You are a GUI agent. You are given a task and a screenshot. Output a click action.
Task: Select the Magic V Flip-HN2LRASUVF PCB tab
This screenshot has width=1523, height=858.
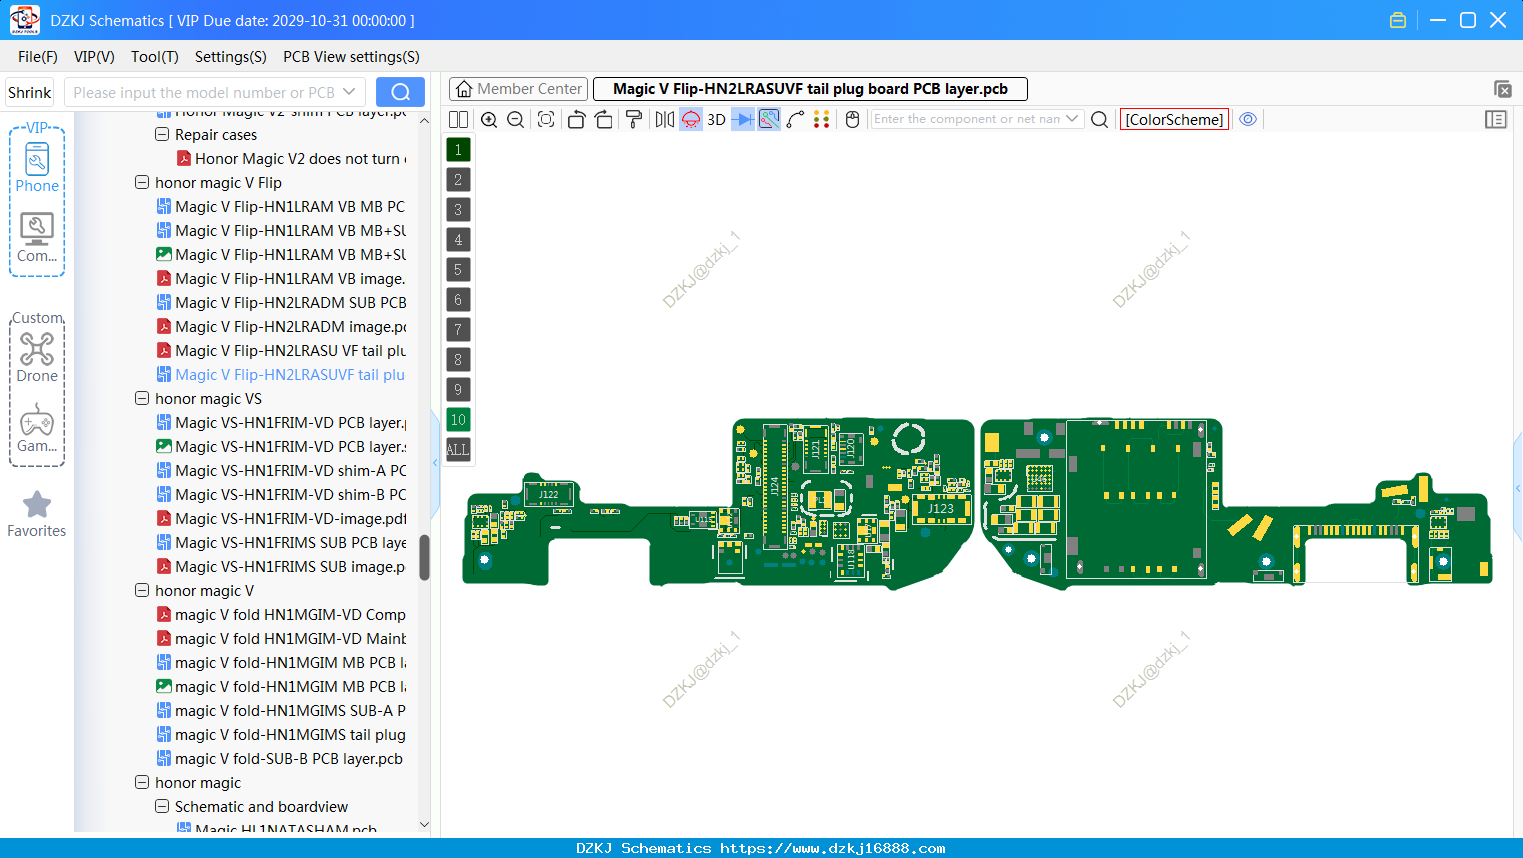click(810, 89)
